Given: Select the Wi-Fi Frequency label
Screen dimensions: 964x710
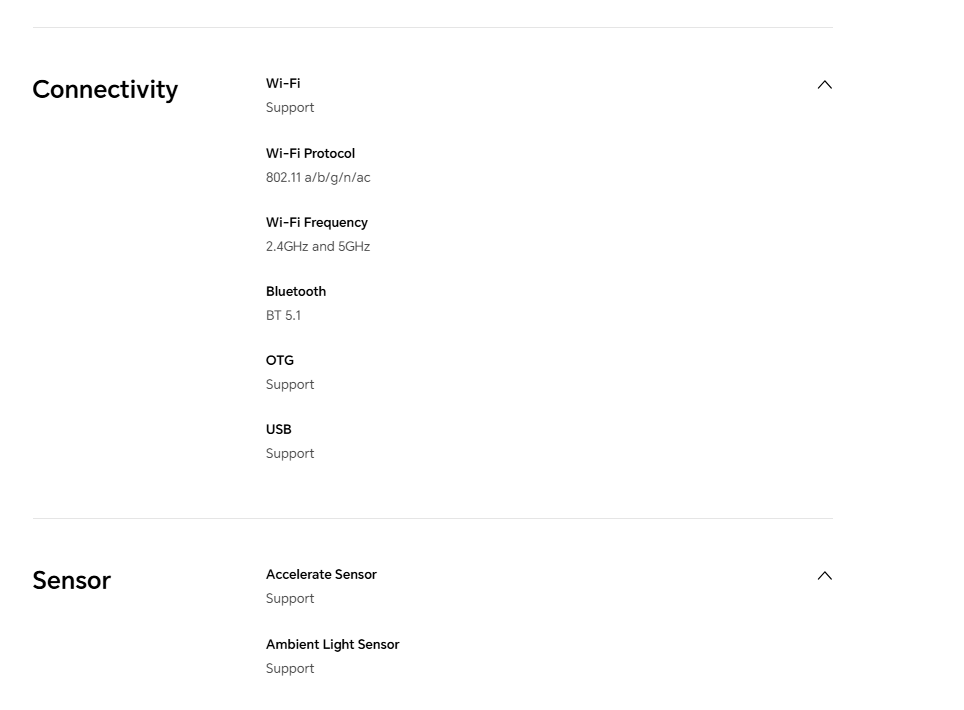Looking at the screenshot, I should coord(317,223).
